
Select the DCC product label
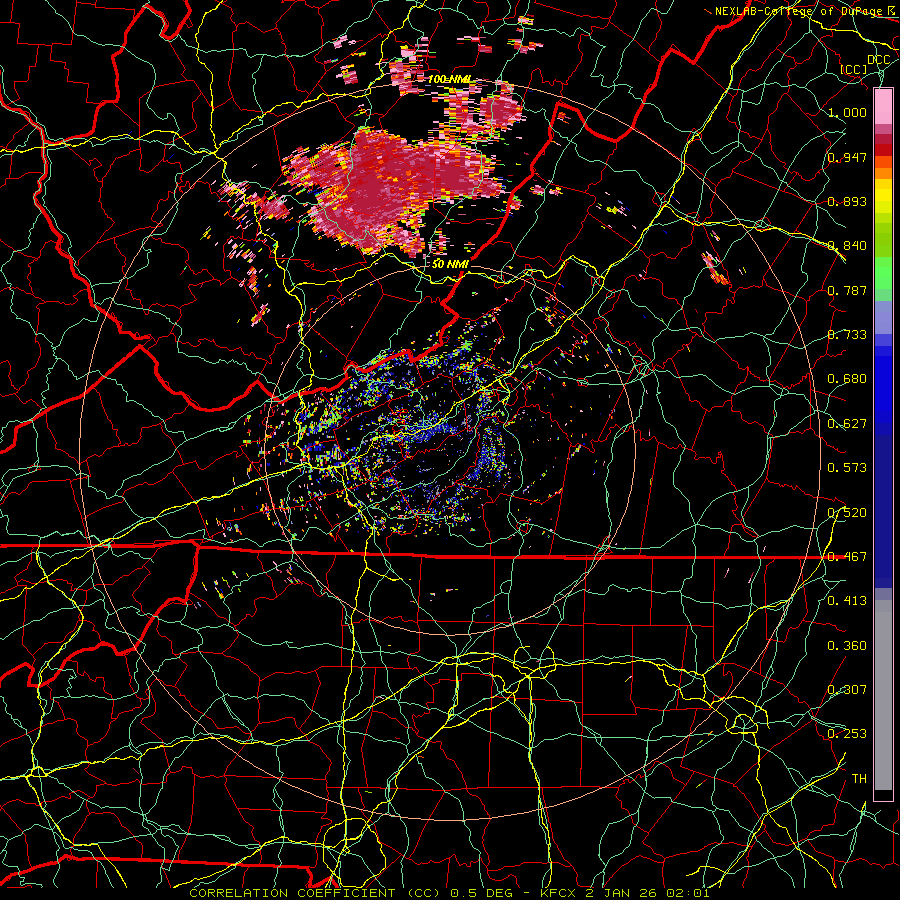[878, 60]
